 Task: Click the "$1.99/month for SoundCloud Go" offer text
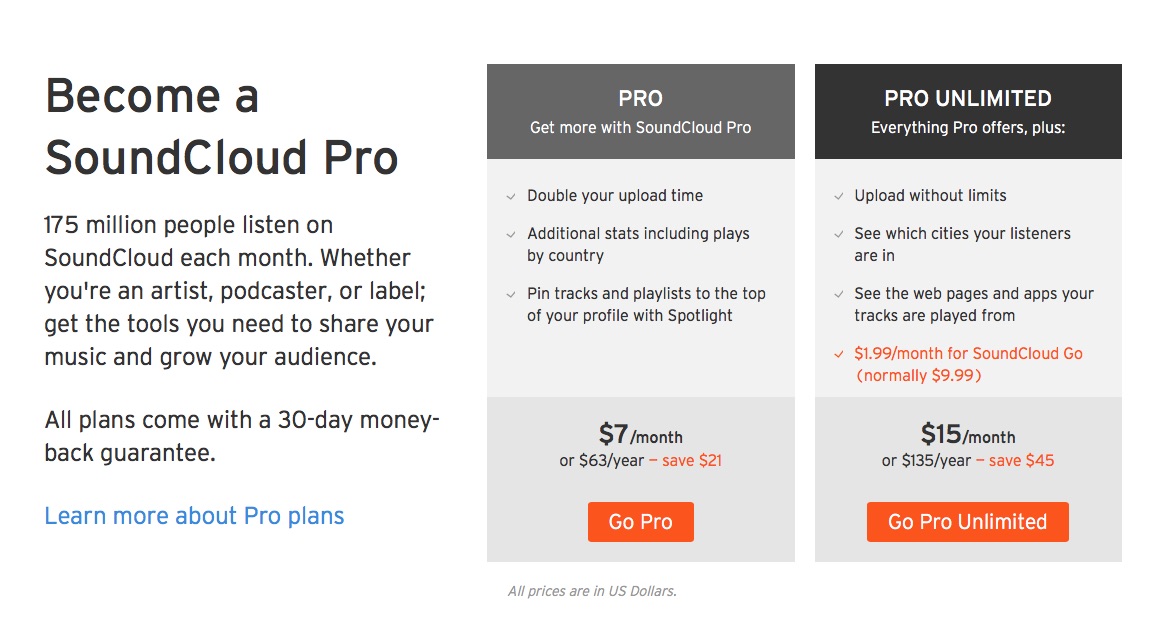tap(968, 354)
